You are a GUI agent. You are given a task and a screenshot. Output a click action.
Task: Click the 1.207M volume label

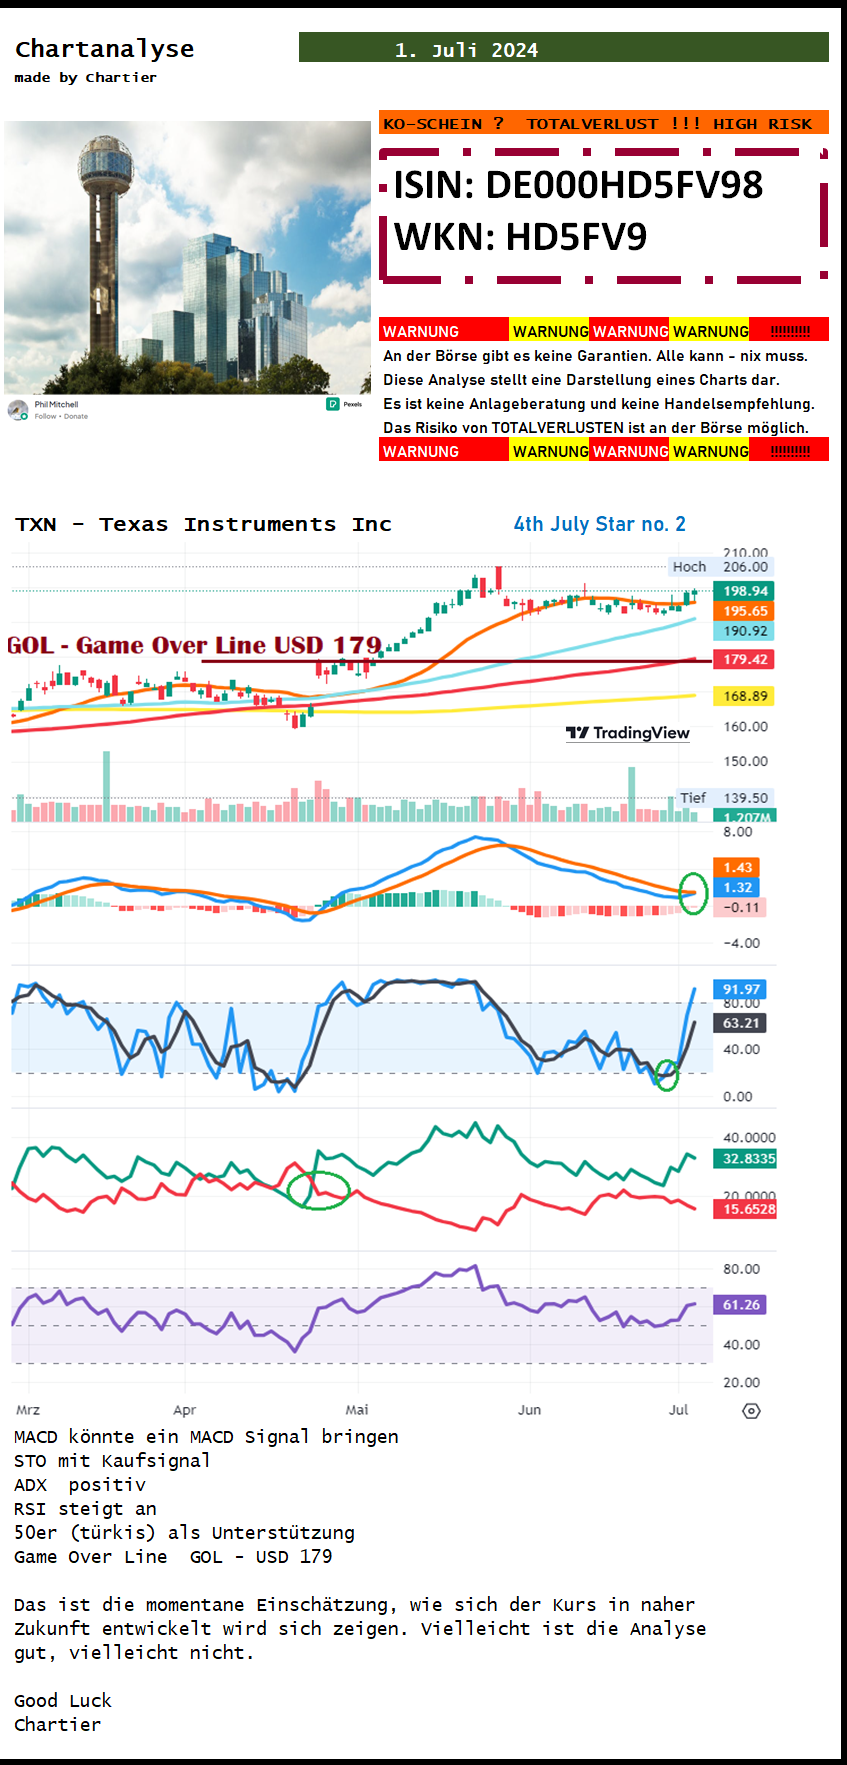tap(747, 817)
